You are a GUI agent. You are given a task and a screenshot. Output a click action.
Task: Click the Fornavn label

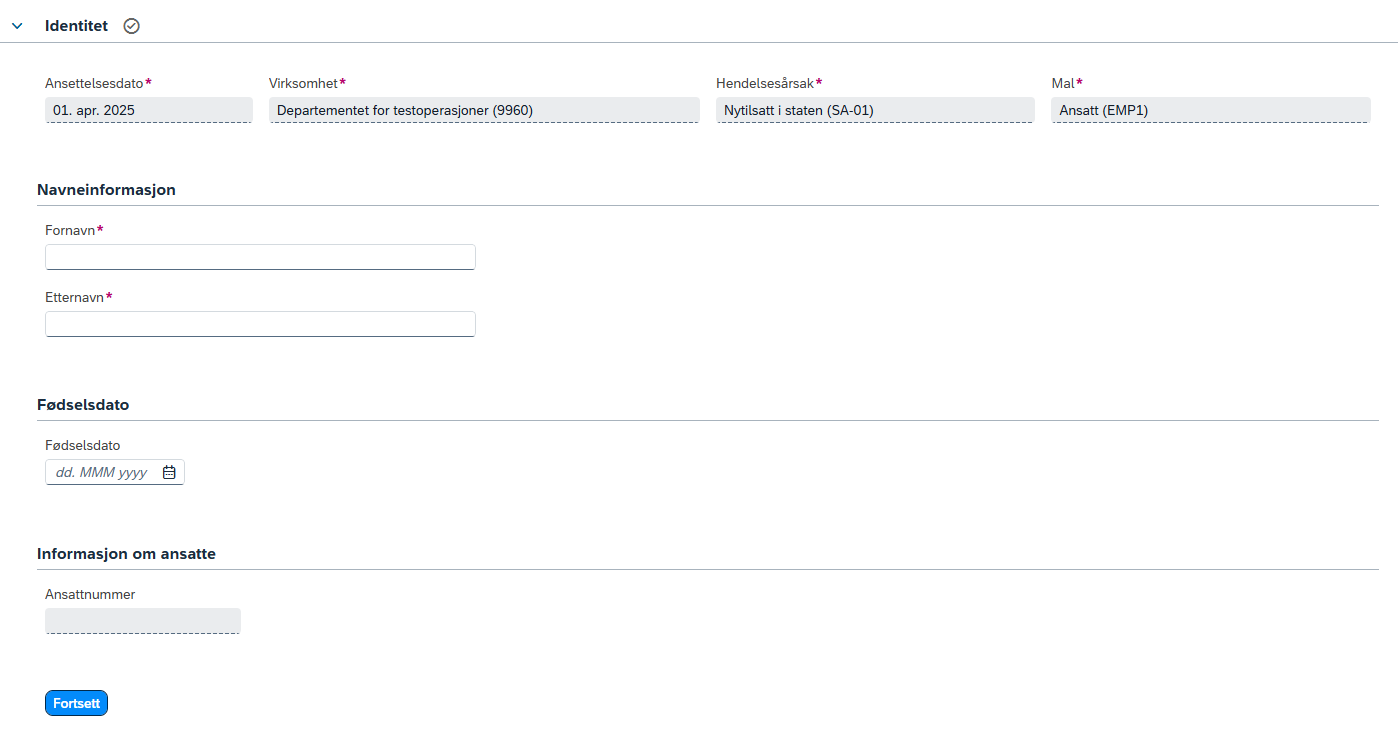tap(70, 230)
